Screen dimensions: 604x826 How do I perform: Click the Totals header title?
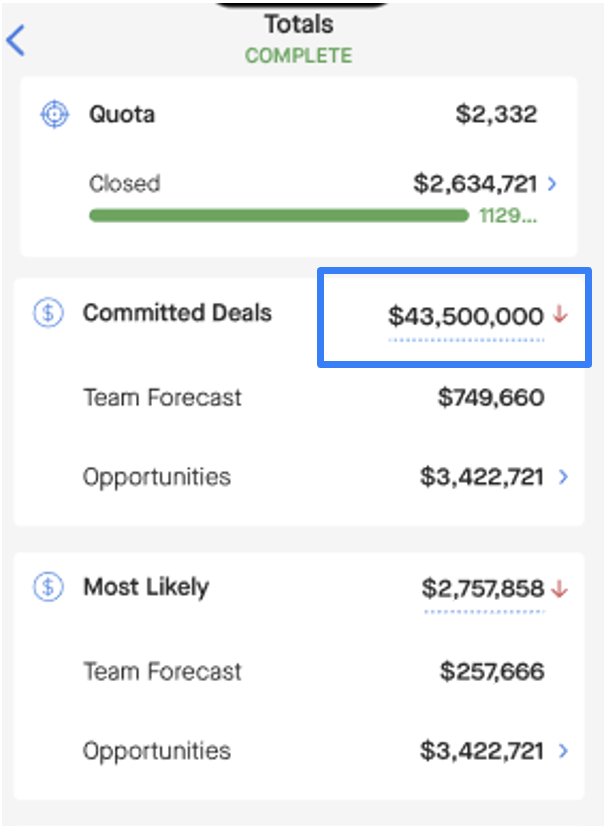point(299,24)
